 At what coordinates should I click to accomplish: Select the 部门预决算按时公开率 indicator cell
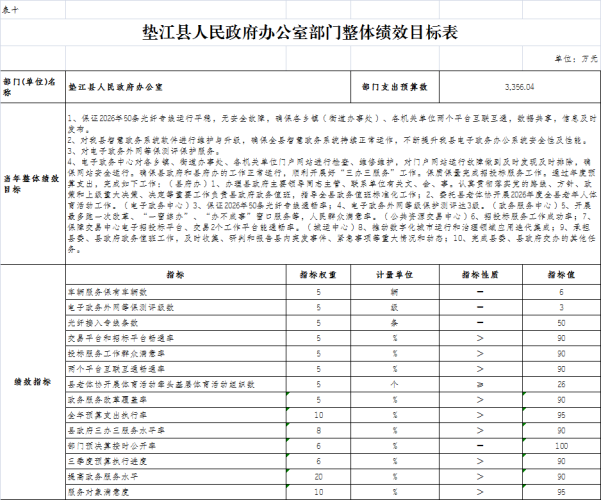tap(109, 444)
